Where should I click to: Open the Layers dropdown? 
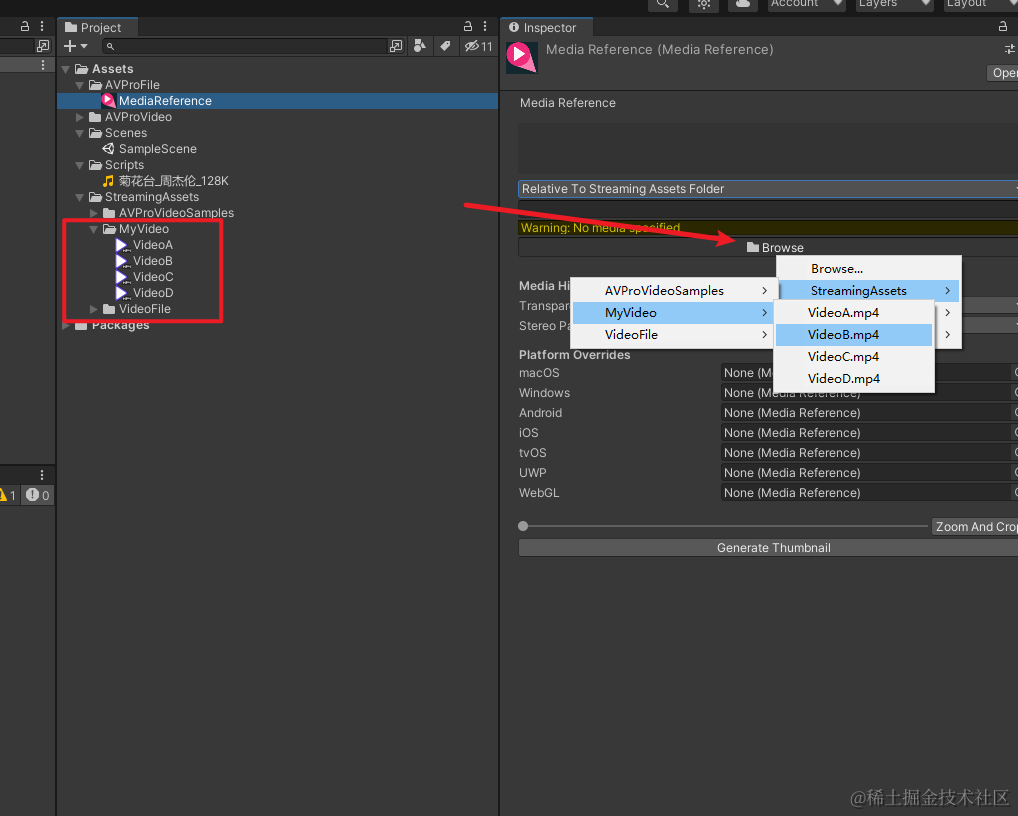click(894, 4)
